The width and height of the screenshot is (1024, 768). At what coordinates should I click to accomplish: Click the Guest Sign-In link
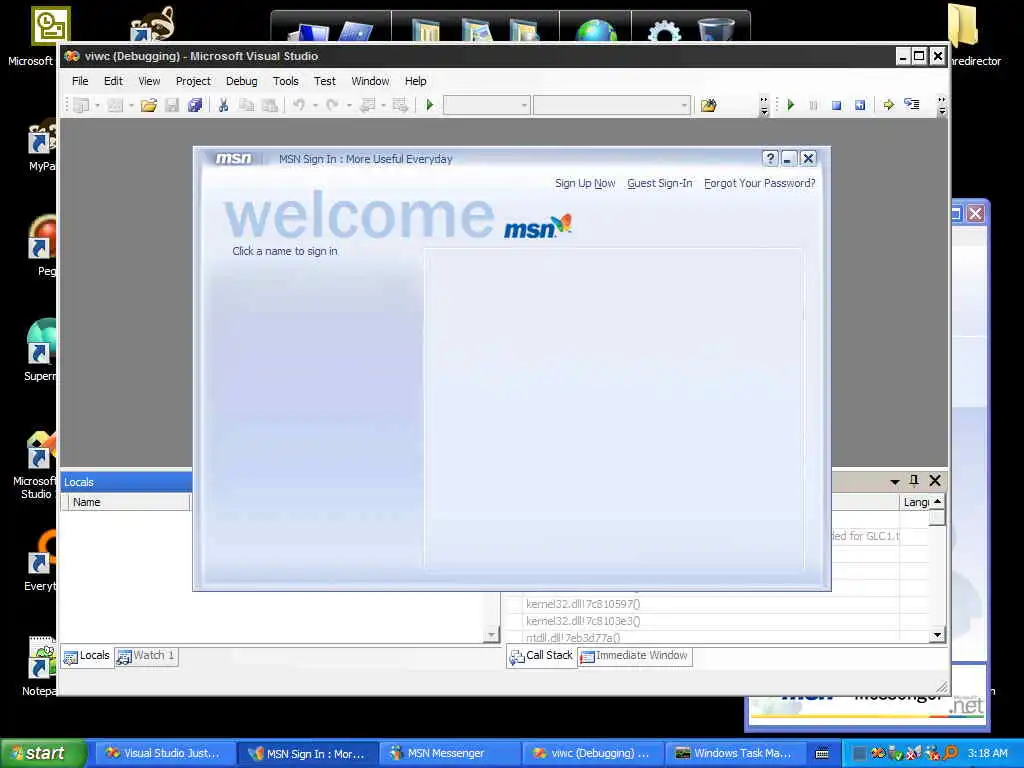click(x=660, y=184)
